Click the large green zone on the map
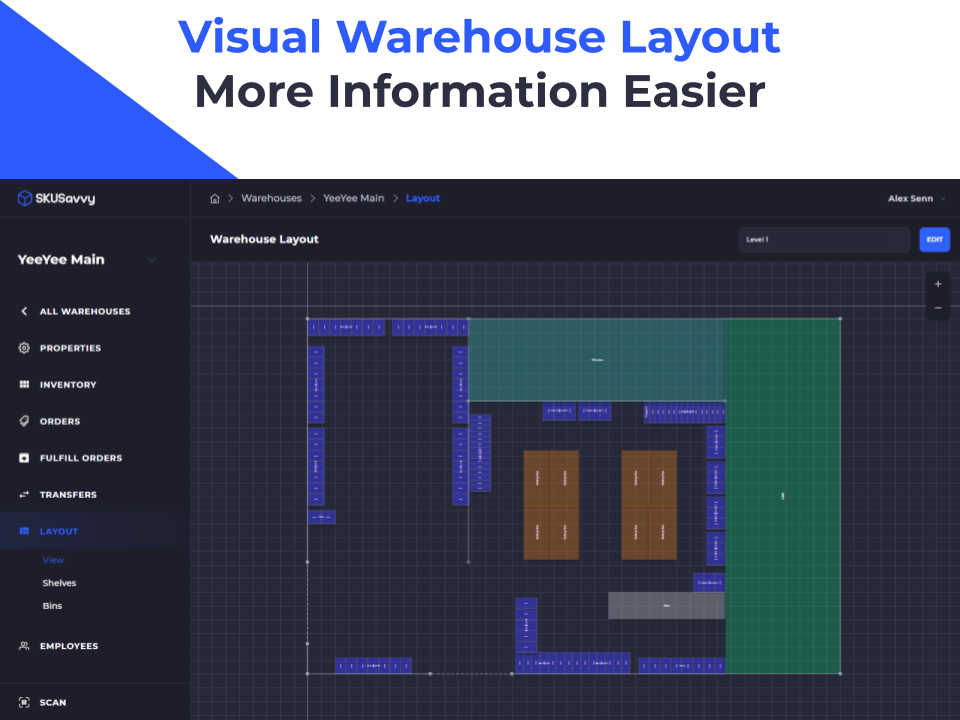The width and height of the screenshot is (960, 720). 785,495
